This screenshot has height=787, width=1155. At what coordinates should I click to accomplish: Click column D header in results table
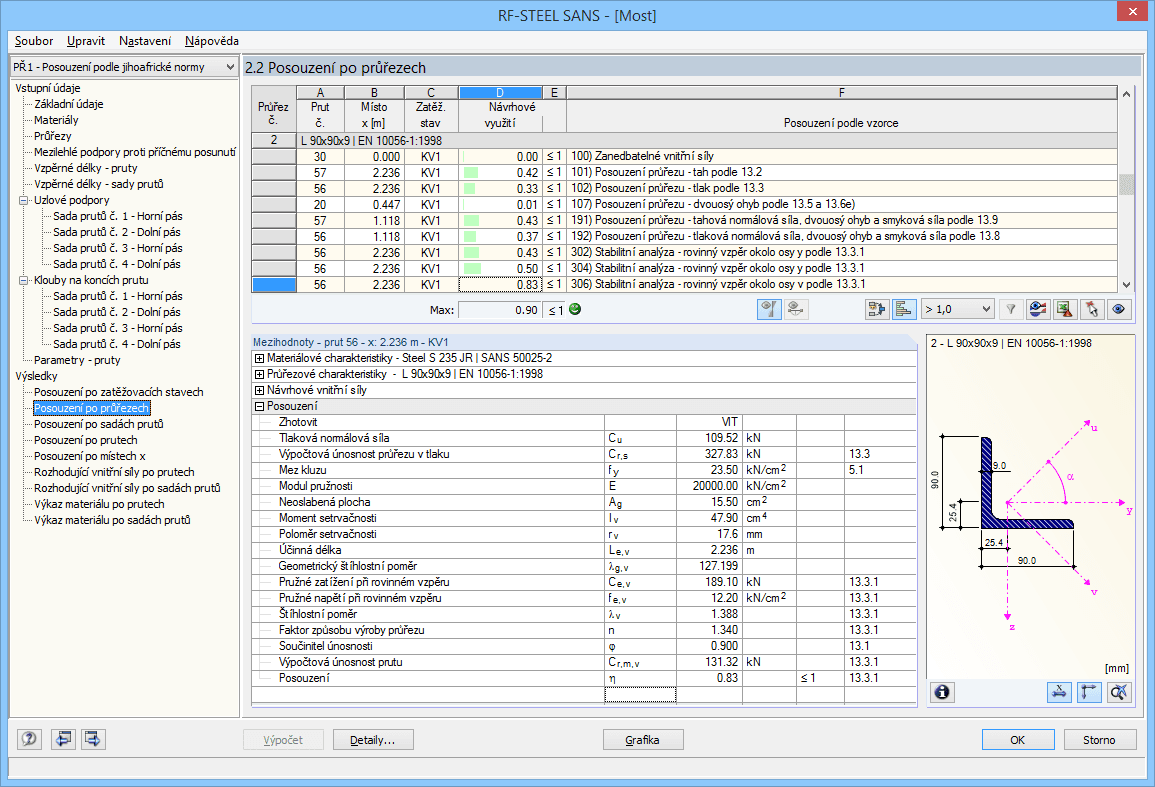click(x=500, y=93)
